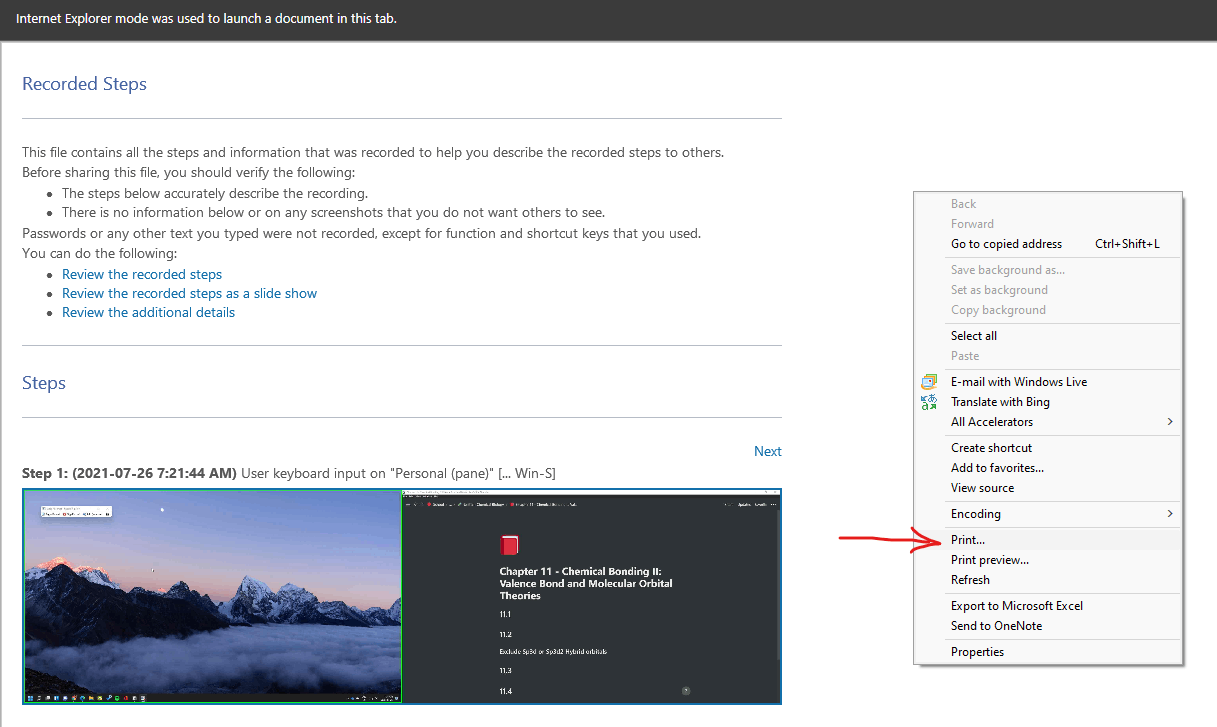Open File Explorer icon in the screenshot taskbar
The image size is (1217, 727).
92,697
